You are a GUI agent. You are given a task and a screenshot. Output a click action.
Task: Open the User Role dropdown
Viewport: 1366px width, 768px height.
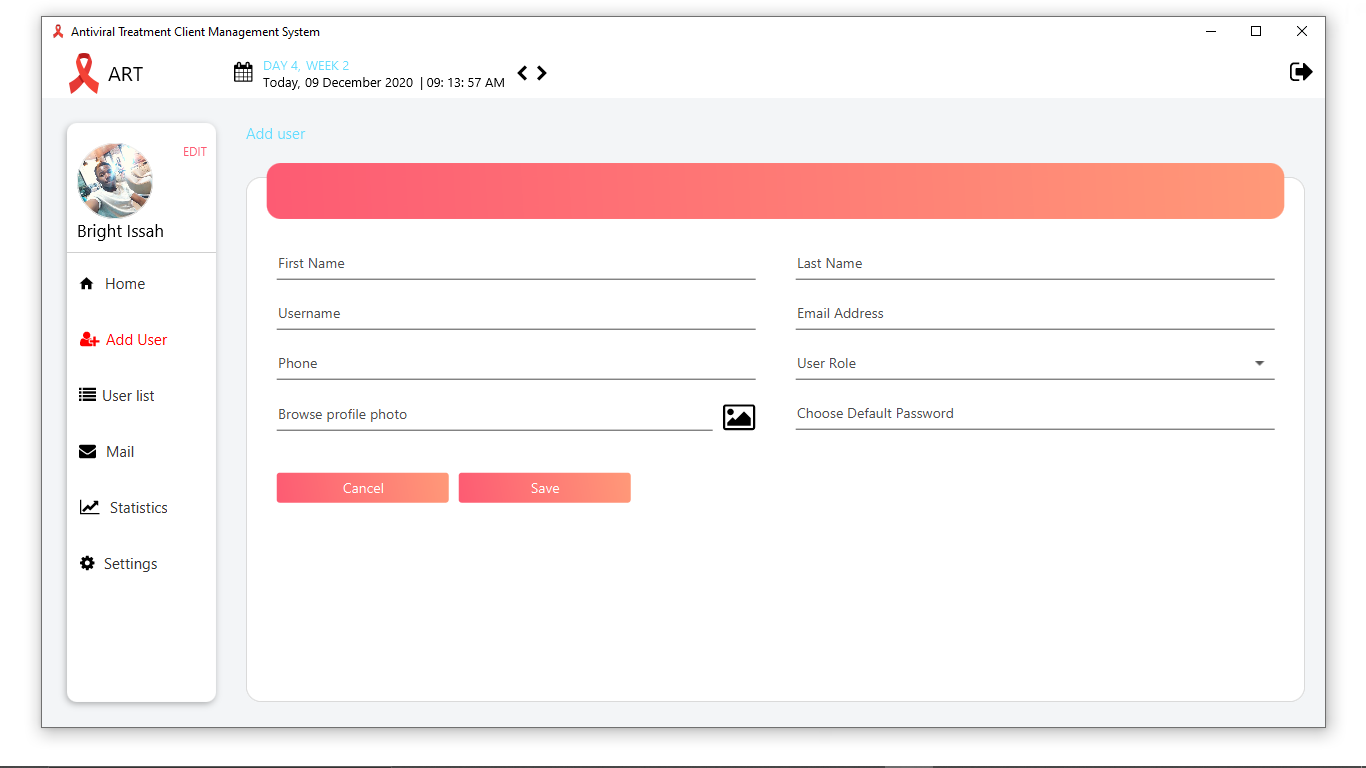[x=1259, y=364]
